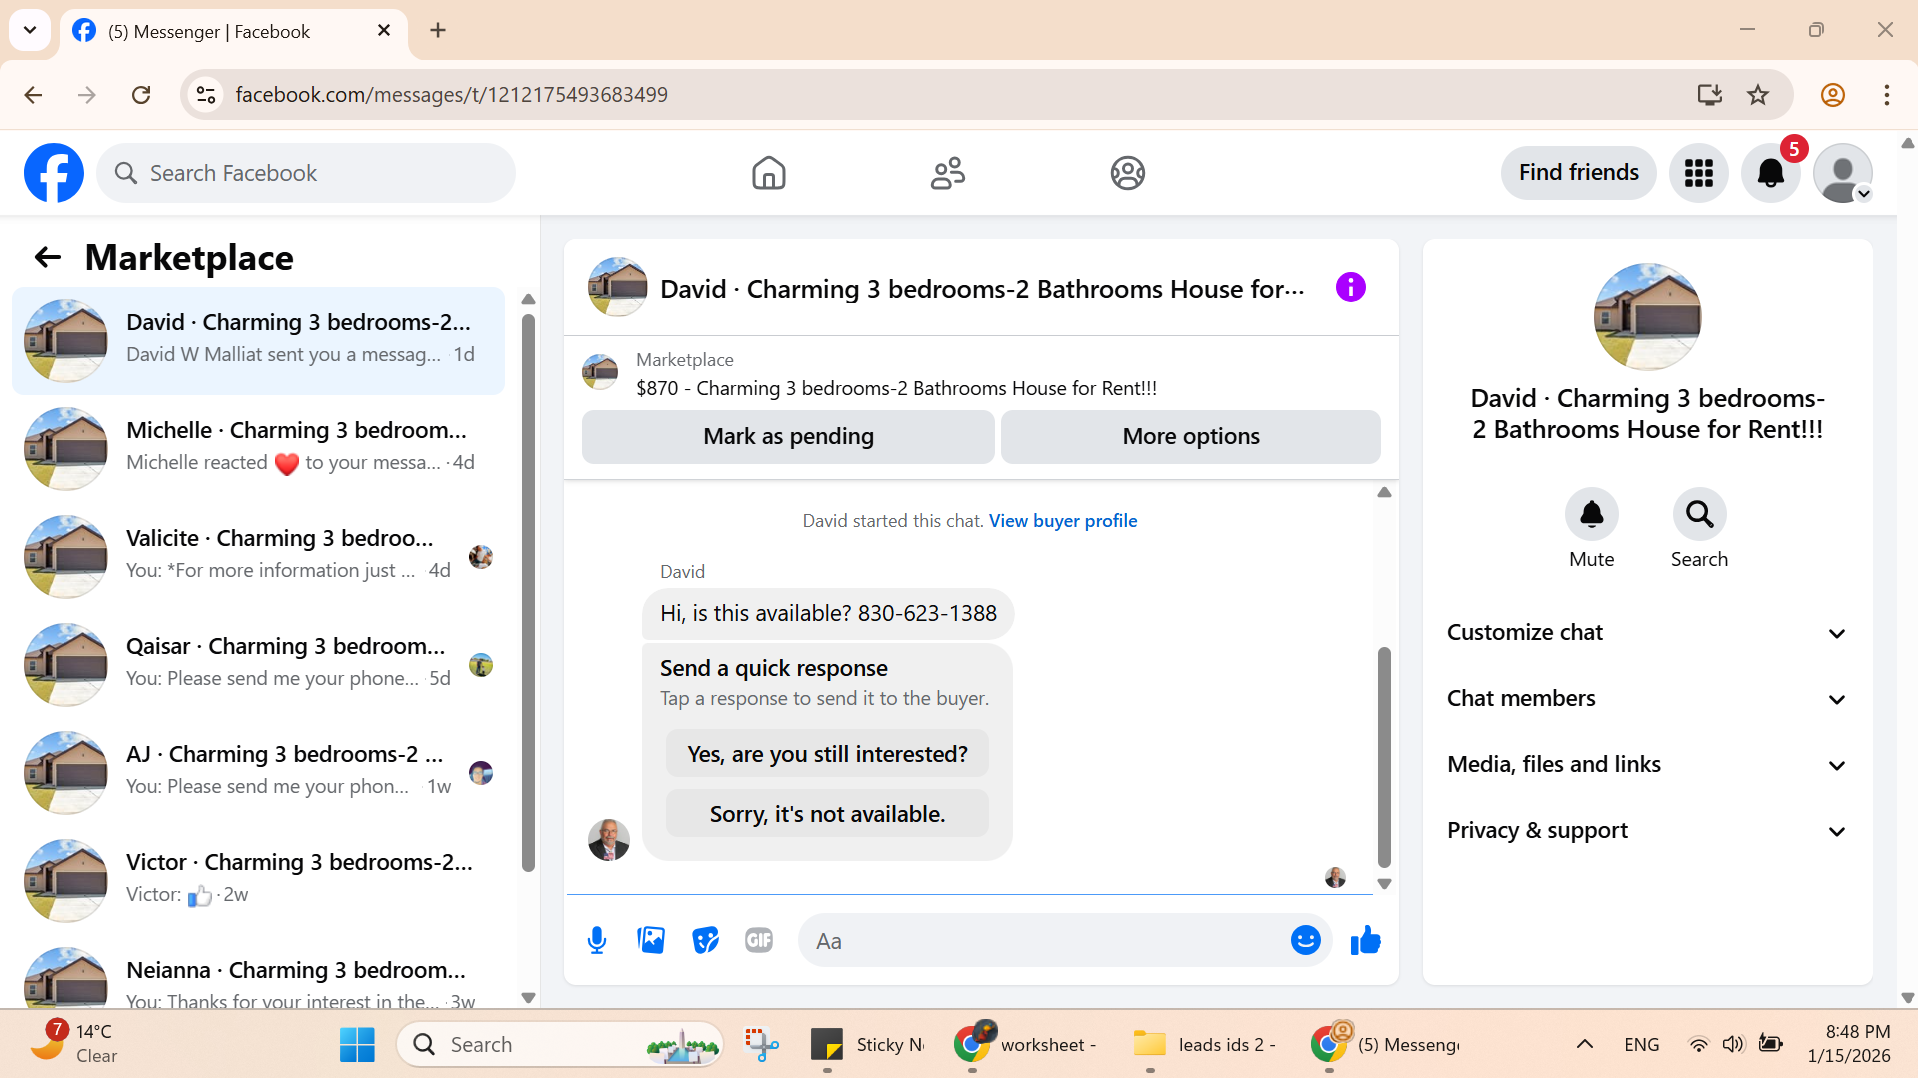
Task: Go back from Marketplace chats list
Action: tap(47, 258)
